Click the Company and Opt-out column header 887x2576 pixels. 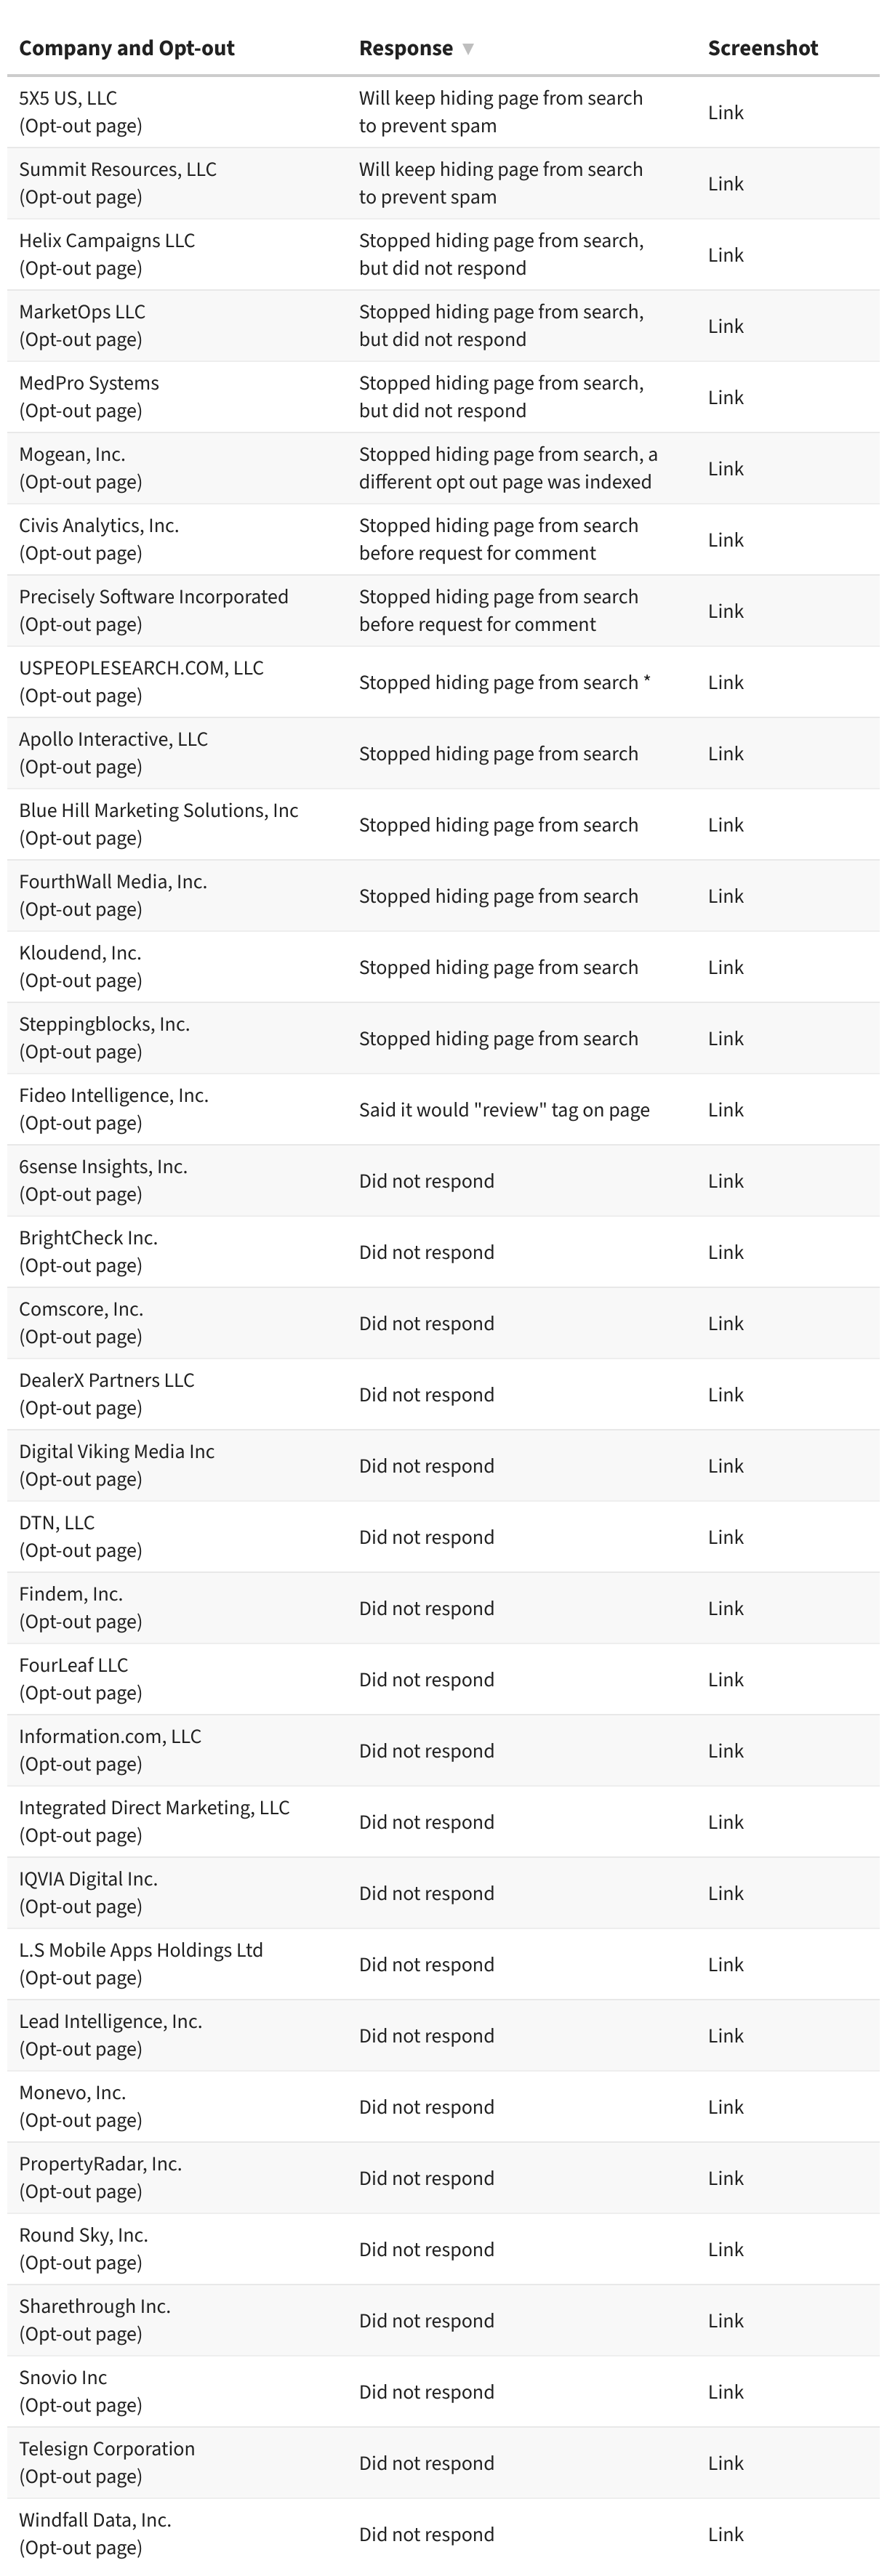(127, 48)
